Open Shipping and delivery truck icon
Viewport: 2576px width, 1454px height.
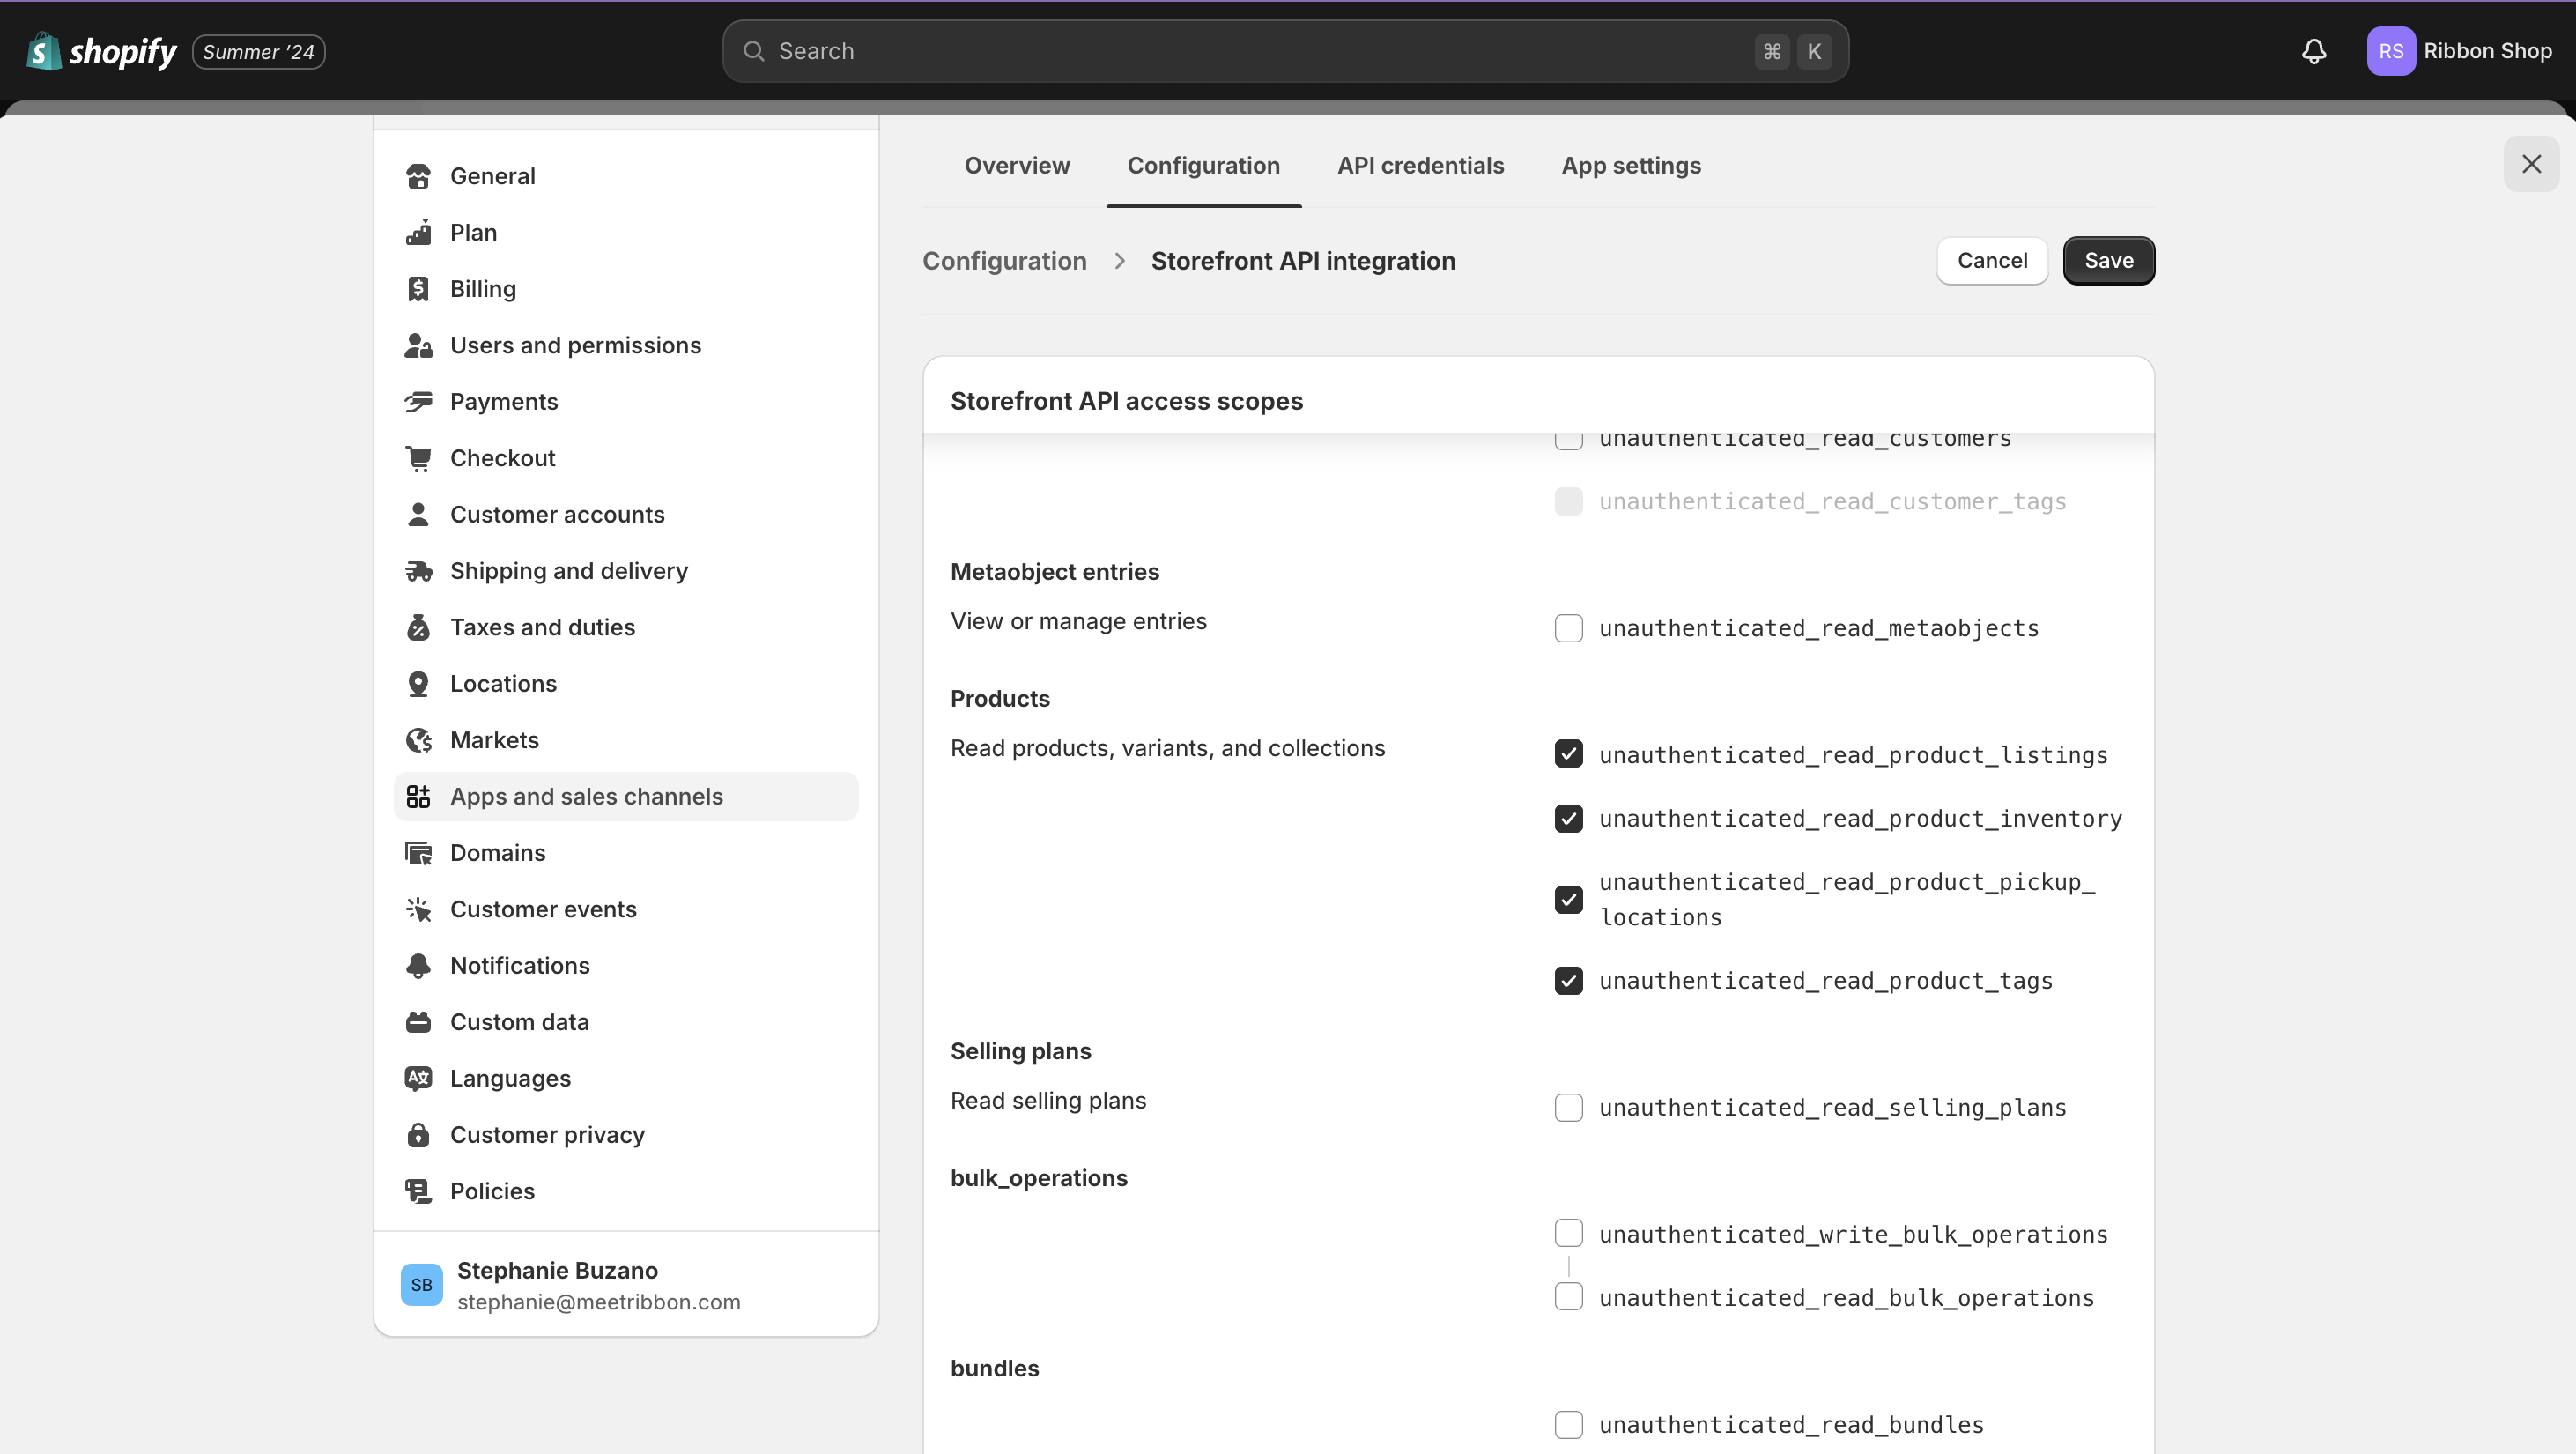pyautogui.click(x=418, y=571)
